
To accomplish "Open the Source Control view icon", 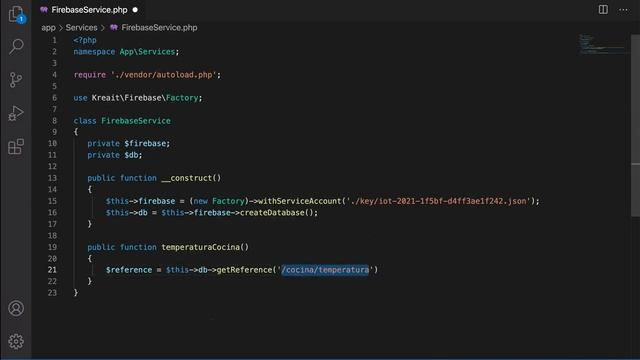I will point(16,80).
